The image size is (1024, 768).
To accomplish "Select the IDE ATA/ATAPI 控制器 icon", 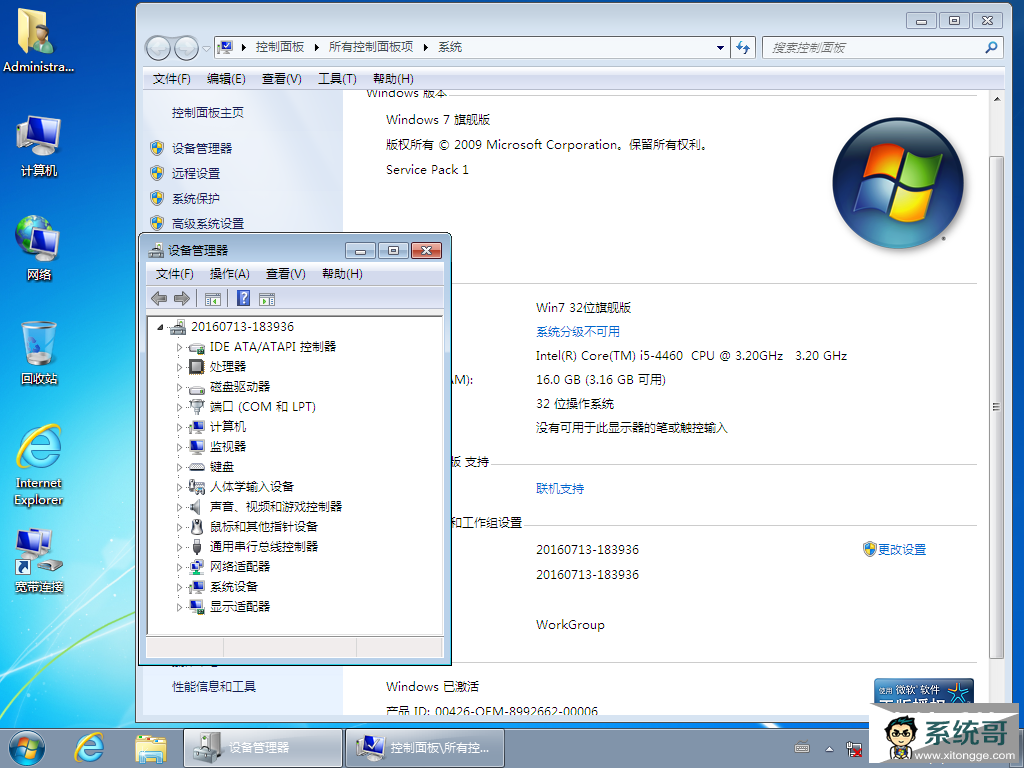I will click(x=197, y=347).
